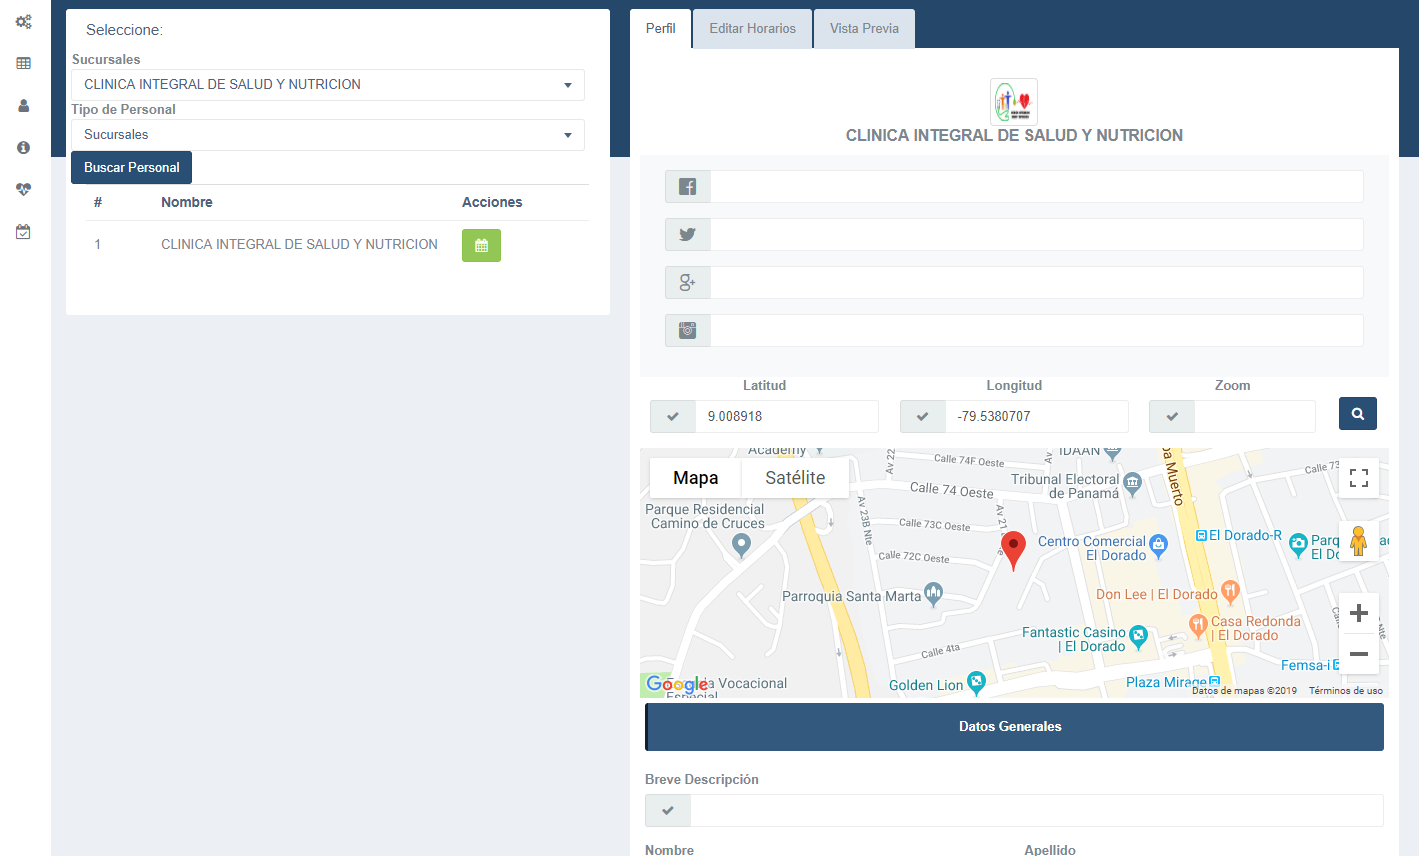Zoom in on the map

[1359, 613]
